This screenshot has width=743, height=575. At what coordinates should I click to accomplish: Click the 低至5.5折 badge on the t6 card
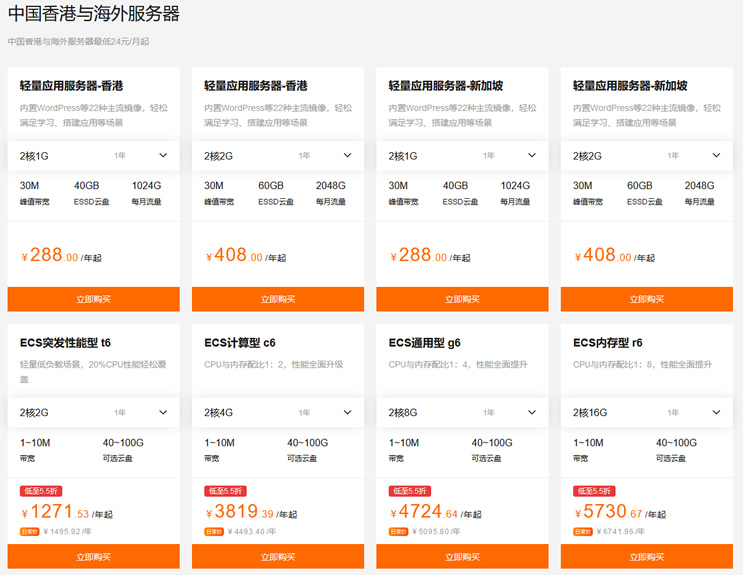click(x=41, y=491)
